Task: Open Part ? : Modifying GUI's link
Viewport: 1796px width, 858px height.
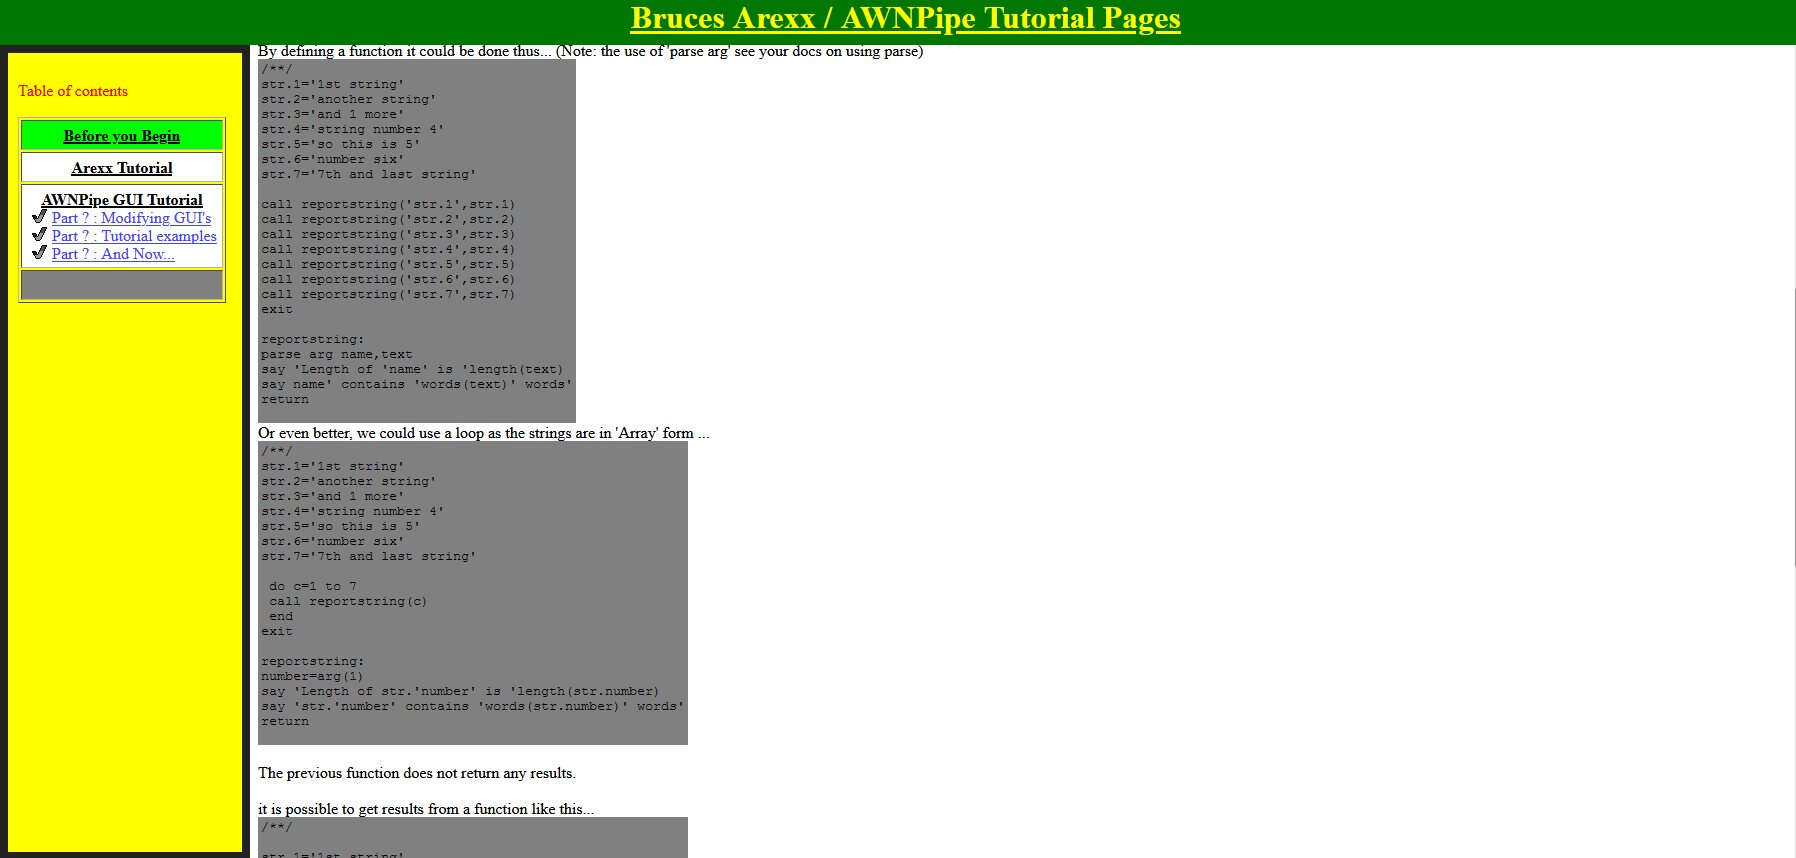Action: point(131,218)
